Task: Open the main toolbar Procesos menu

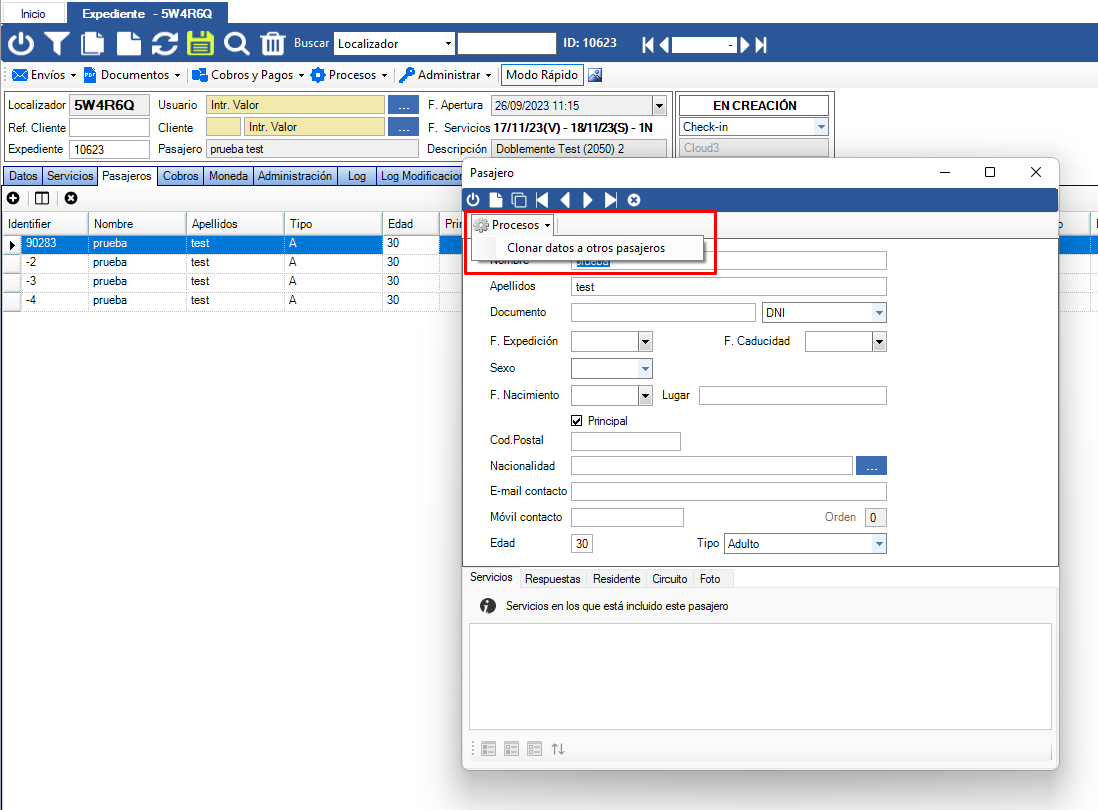Action: (349, 75)
